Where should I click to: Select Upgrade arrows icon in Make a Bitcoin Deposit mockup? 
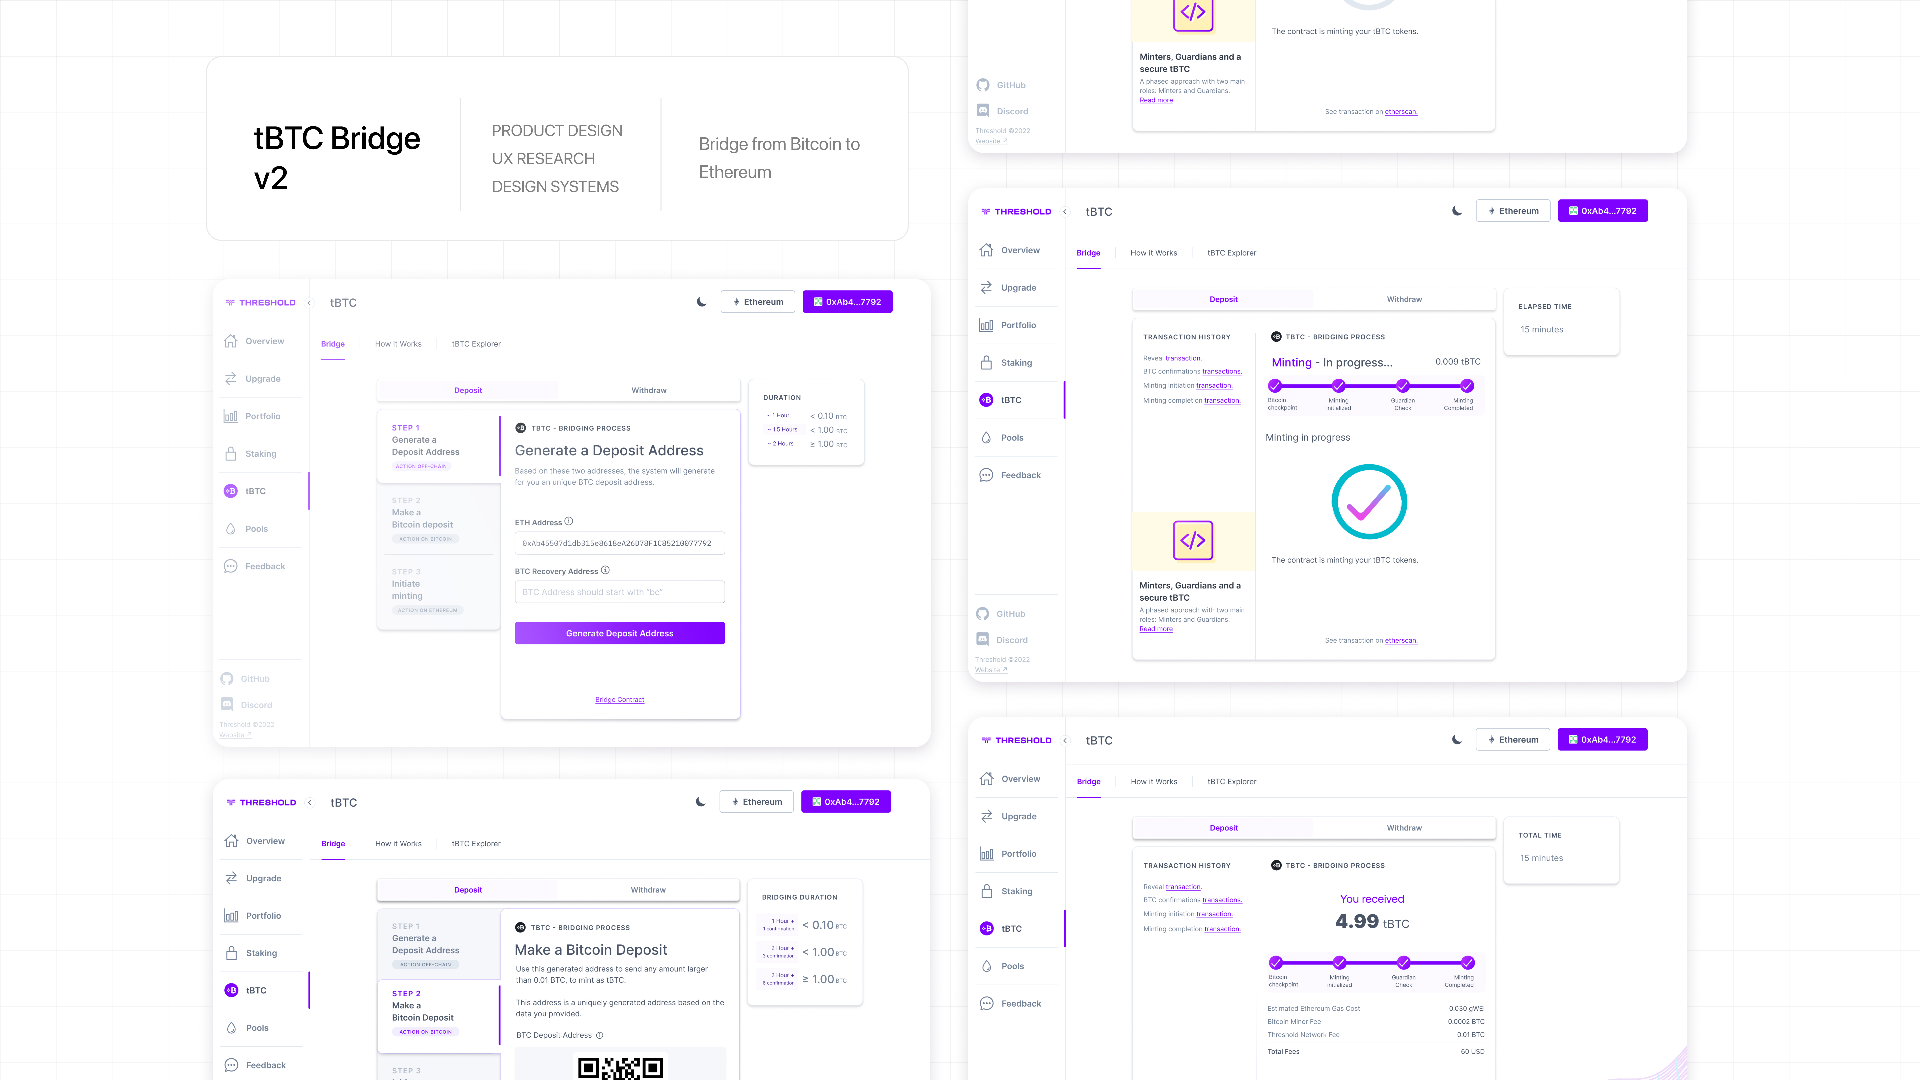point(232,878)
